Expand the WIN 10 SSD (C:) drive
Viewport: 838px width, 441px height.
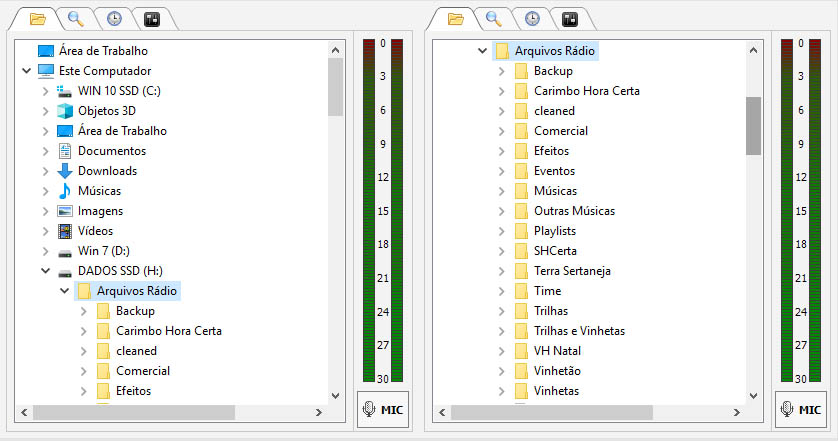45,91
